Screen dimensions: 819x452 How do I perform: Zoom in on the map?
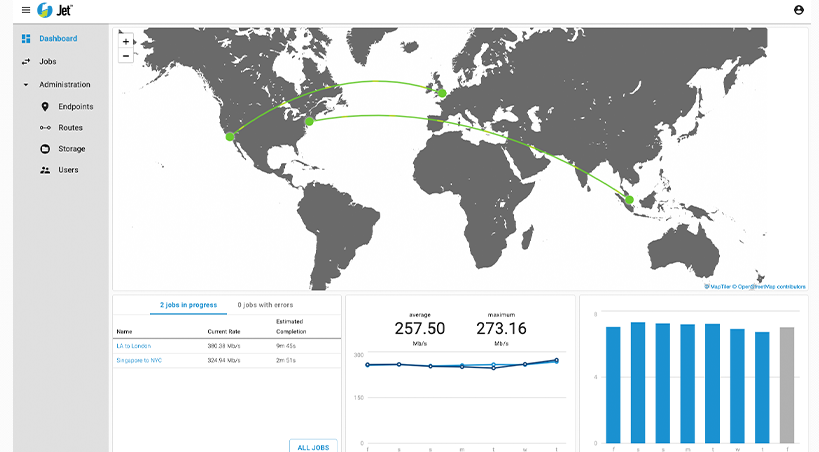[x=125, y=42]
